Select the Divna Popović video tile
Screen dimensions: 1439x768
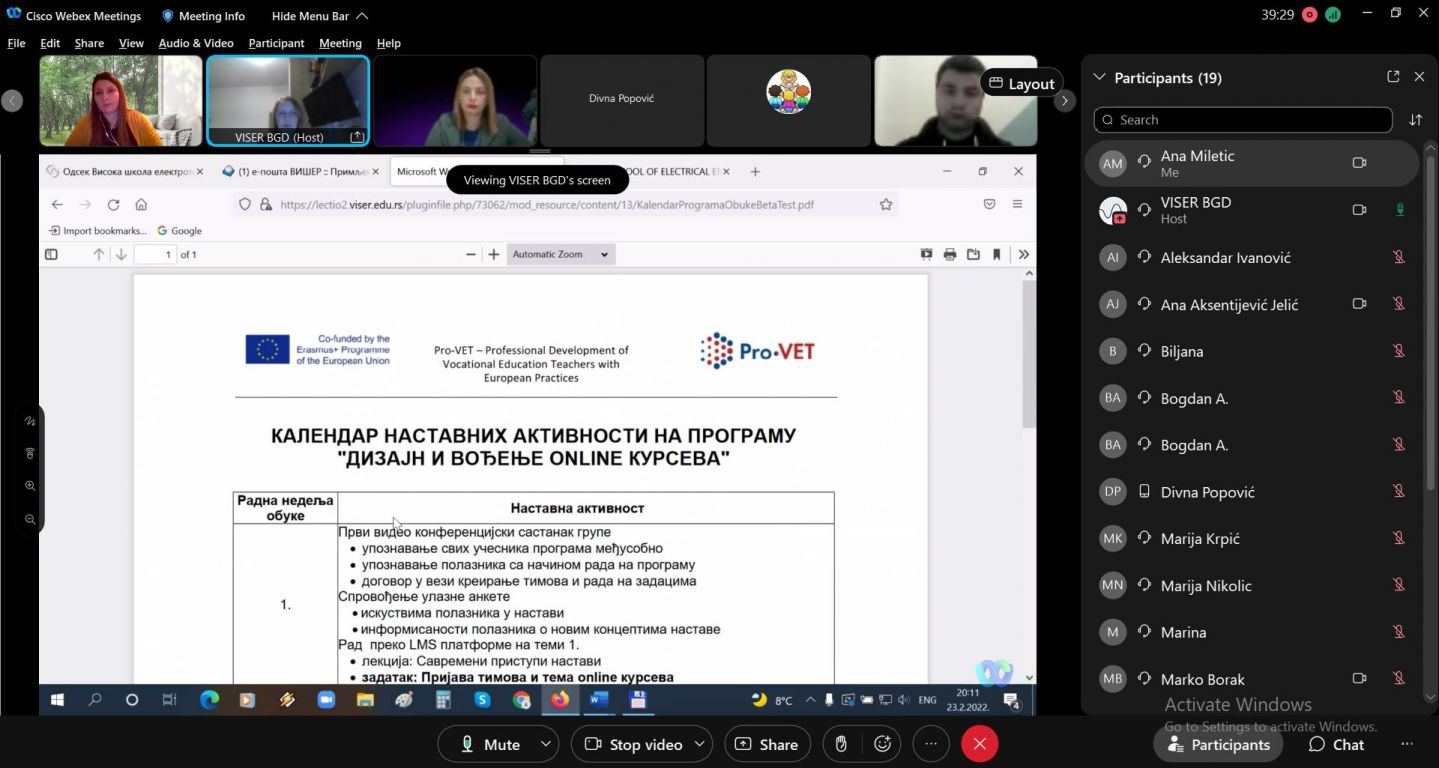point(621,100)
